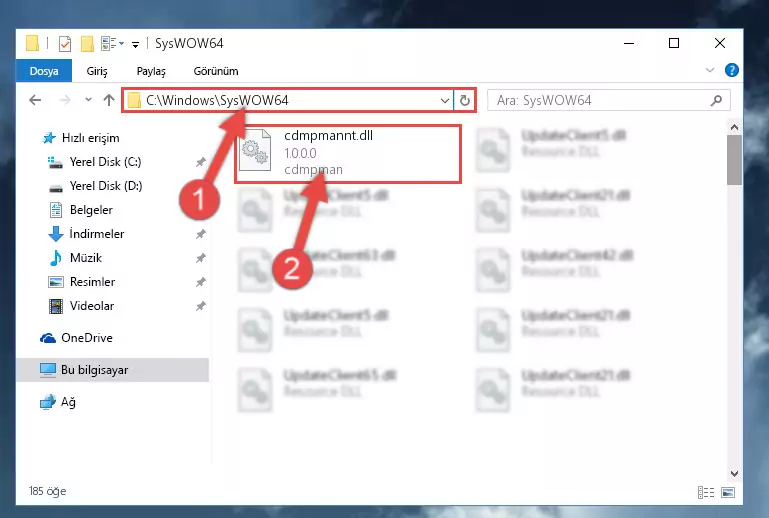Click the pin icon next to Müzik
769x518 pixels.
tap(201, 258)
